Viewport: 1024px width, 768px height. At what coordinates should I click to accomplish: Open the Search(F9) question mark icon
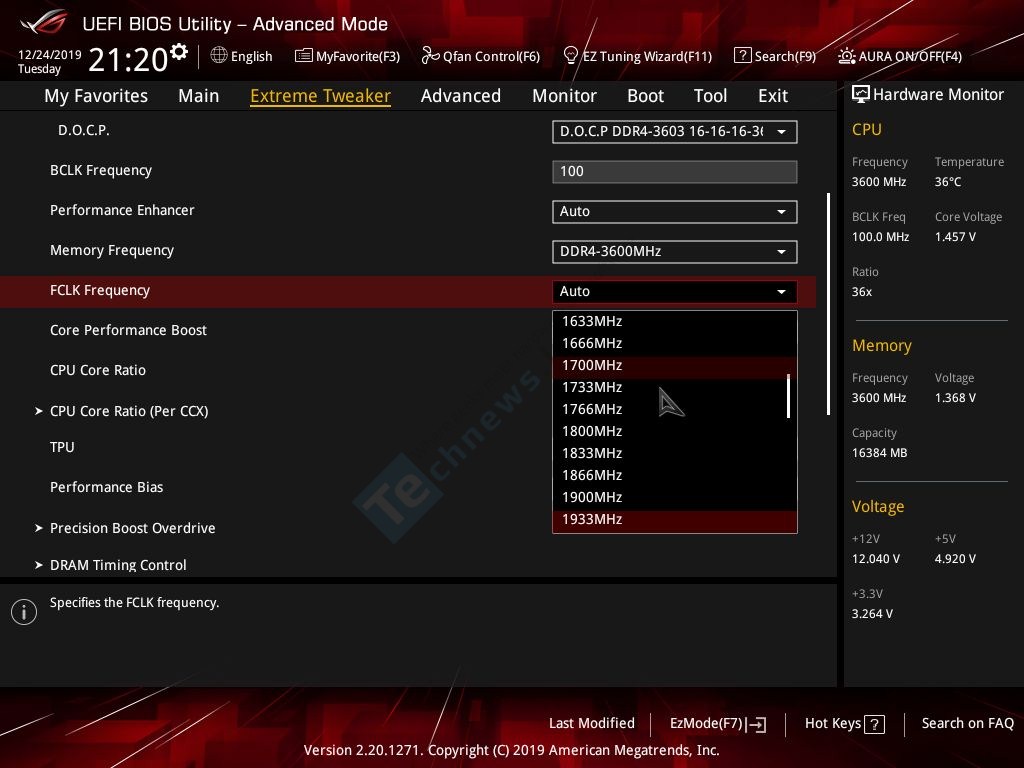pos(743,56)
